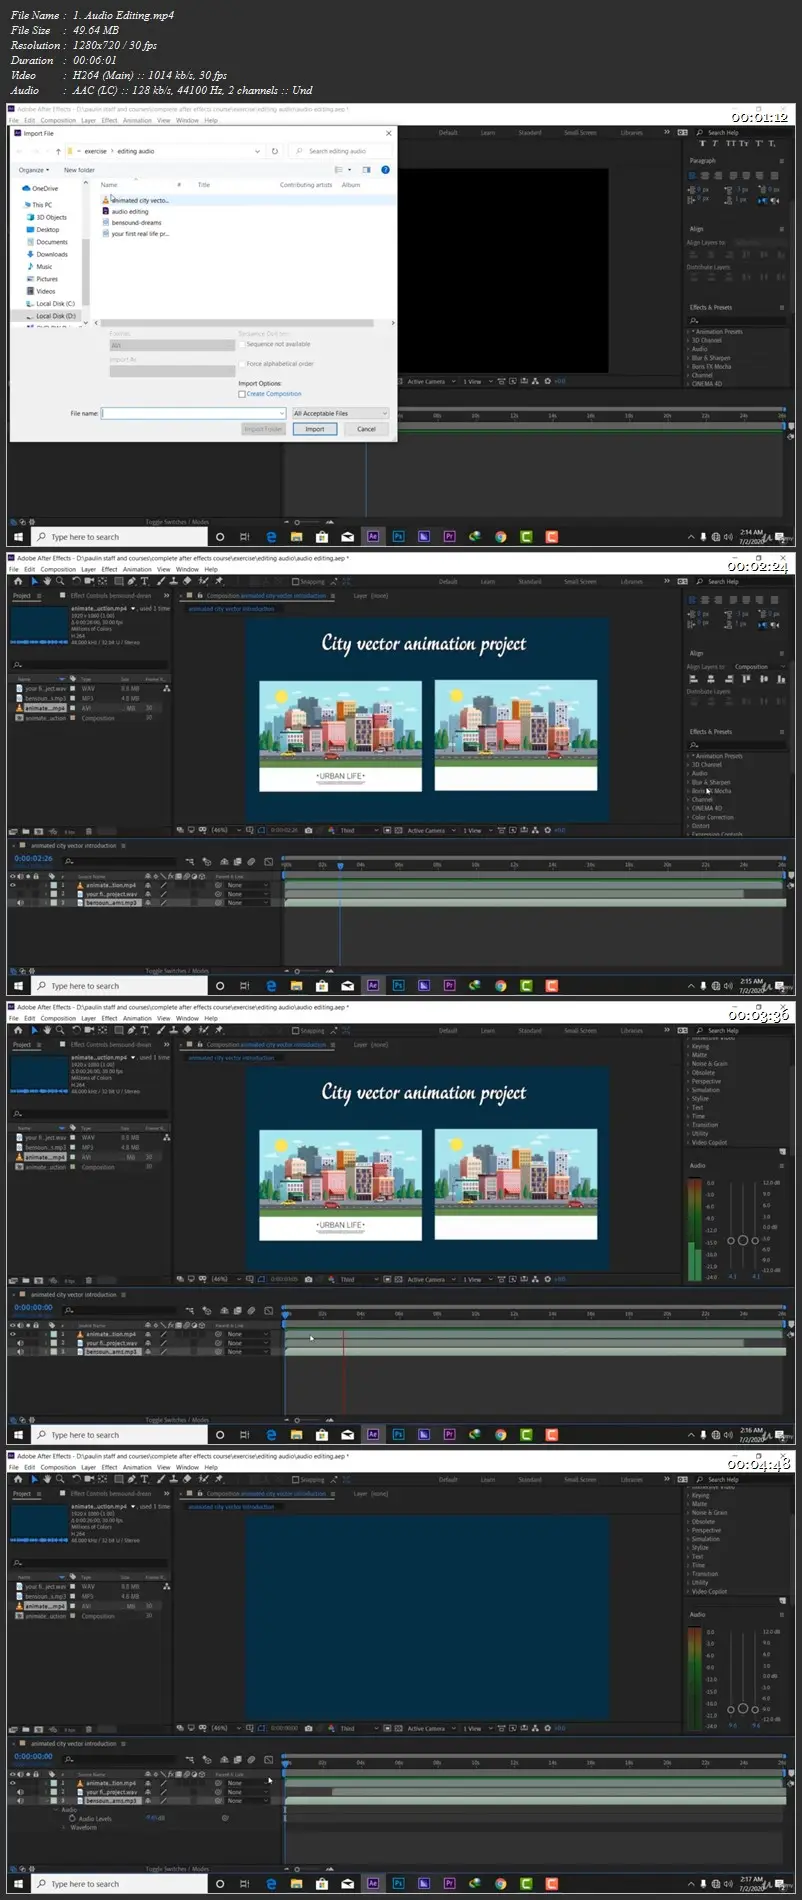Image resolution: width=802 pixels, height=1900 pixels.
Task: In the 00:02:24 frame, enable the Snapping checkbox
Action: [296, 581]
